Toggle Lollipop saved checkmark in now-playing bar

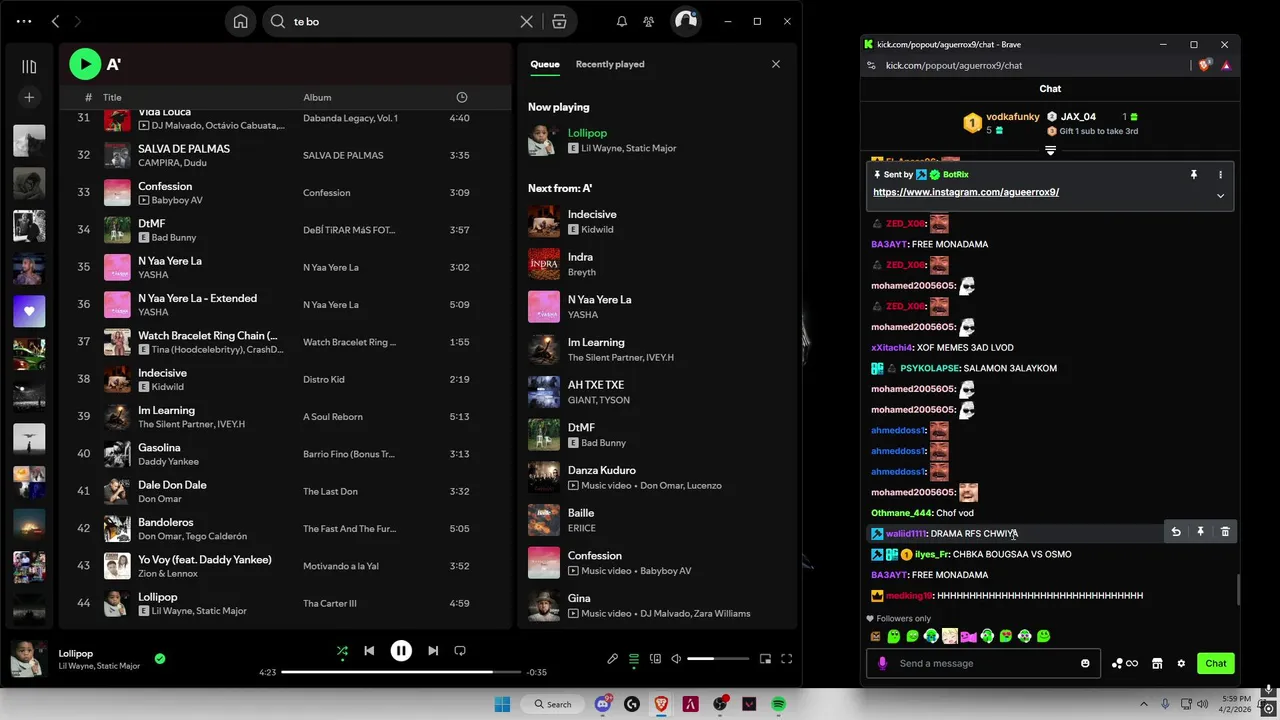[x=160, y=658]
